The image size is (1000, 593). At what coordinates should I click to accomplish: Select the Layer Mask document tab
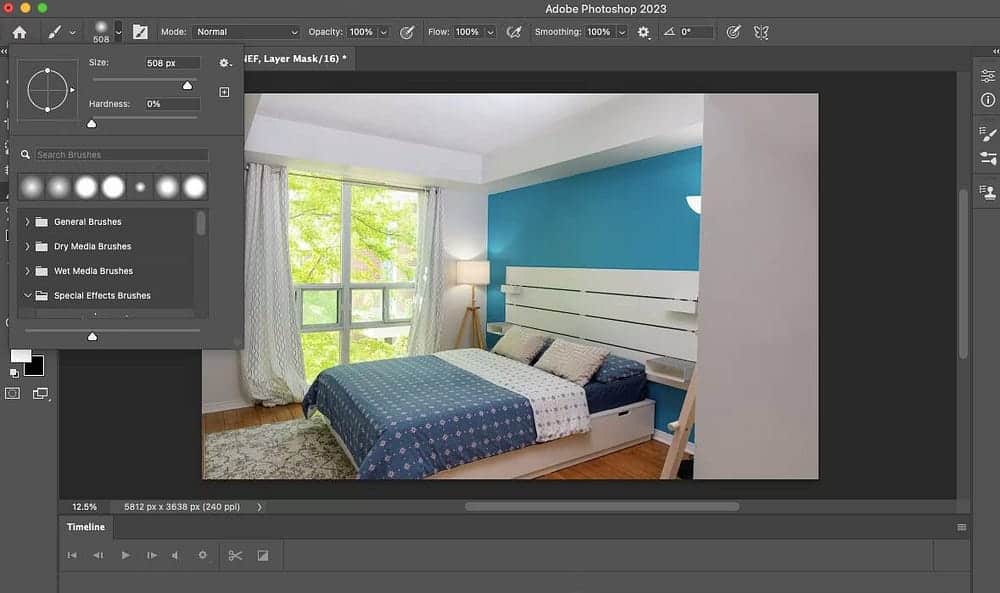click(295, 59)
